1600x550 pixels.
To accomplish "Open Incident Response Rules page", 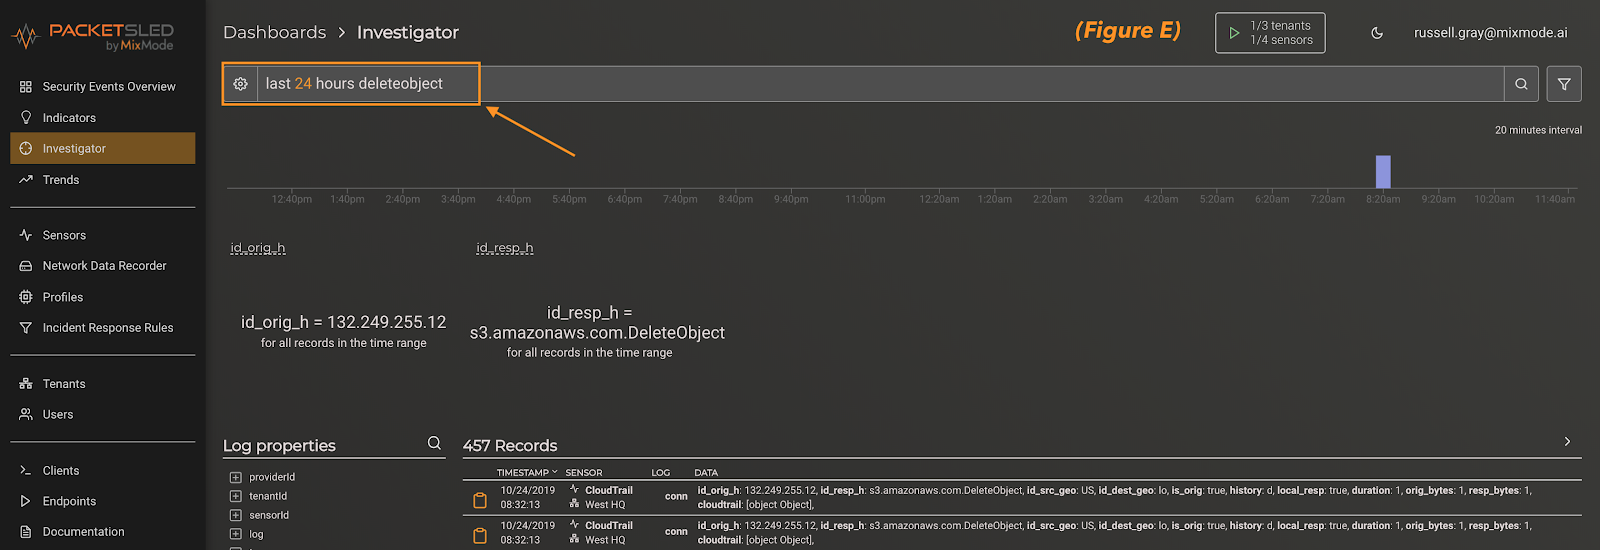I will click(x=103, y=328).
